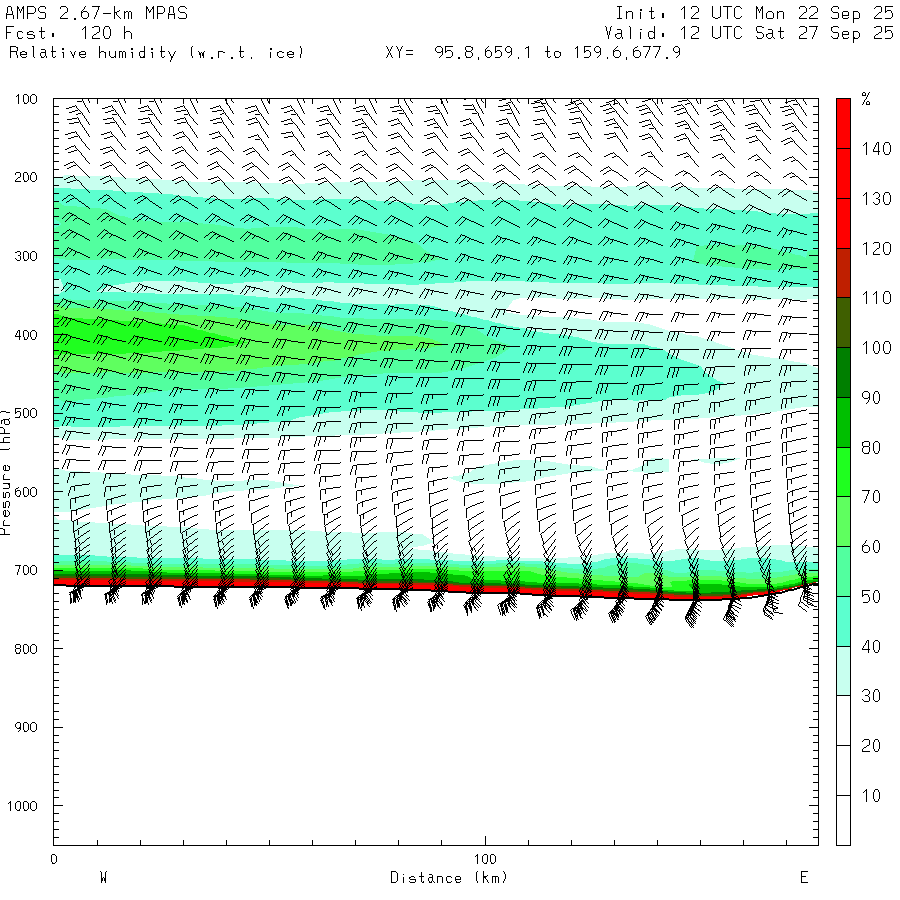Pick the pale cyan 30–40% color bar segment
900x900 pixels.
pos(843,671)
